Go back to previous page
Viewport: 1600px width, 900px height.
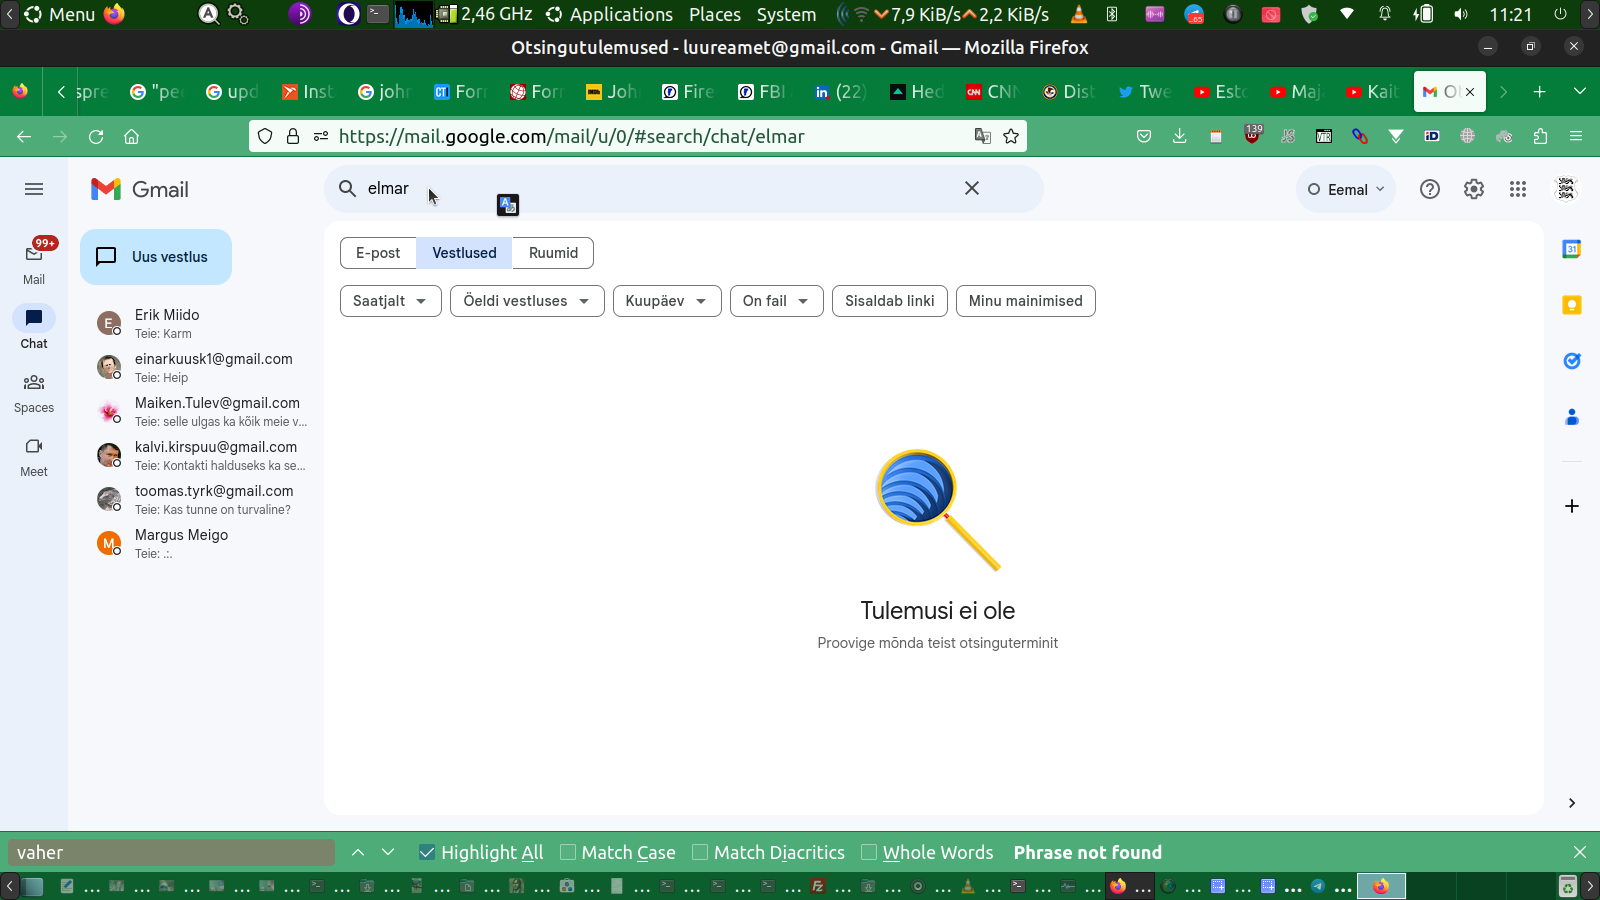(x=24, y=136)
